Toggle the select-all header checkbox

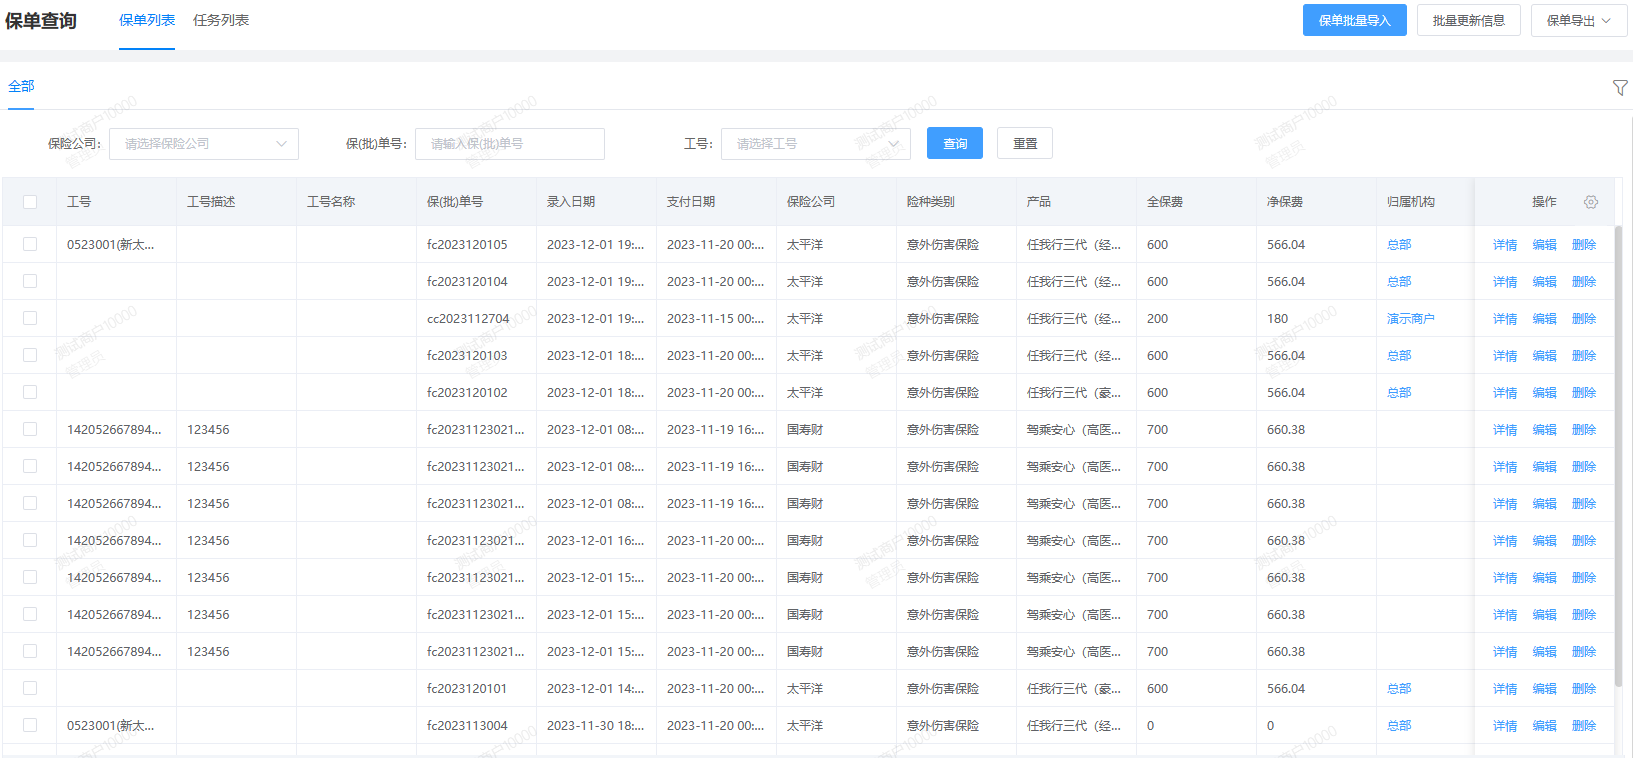[x=30, y=202]
